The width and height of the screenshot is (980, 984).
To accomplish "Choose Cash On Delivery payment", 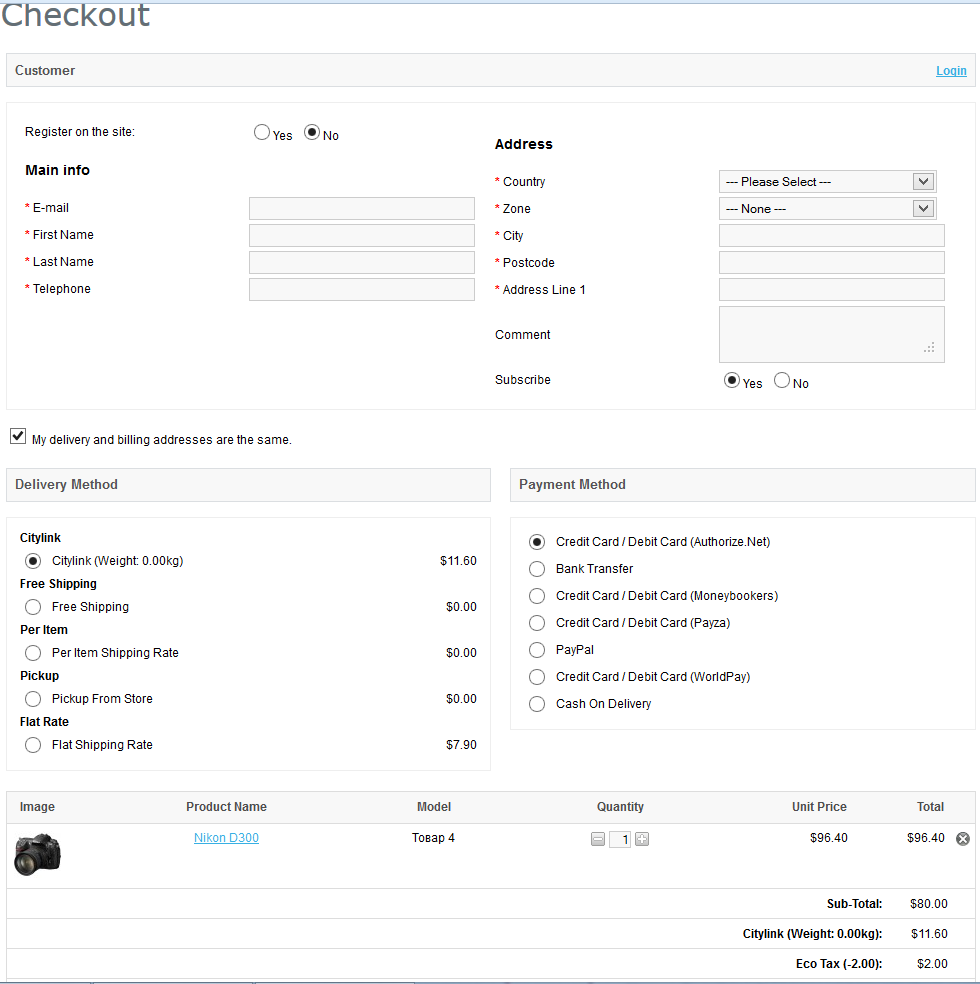I will point(537,704).
